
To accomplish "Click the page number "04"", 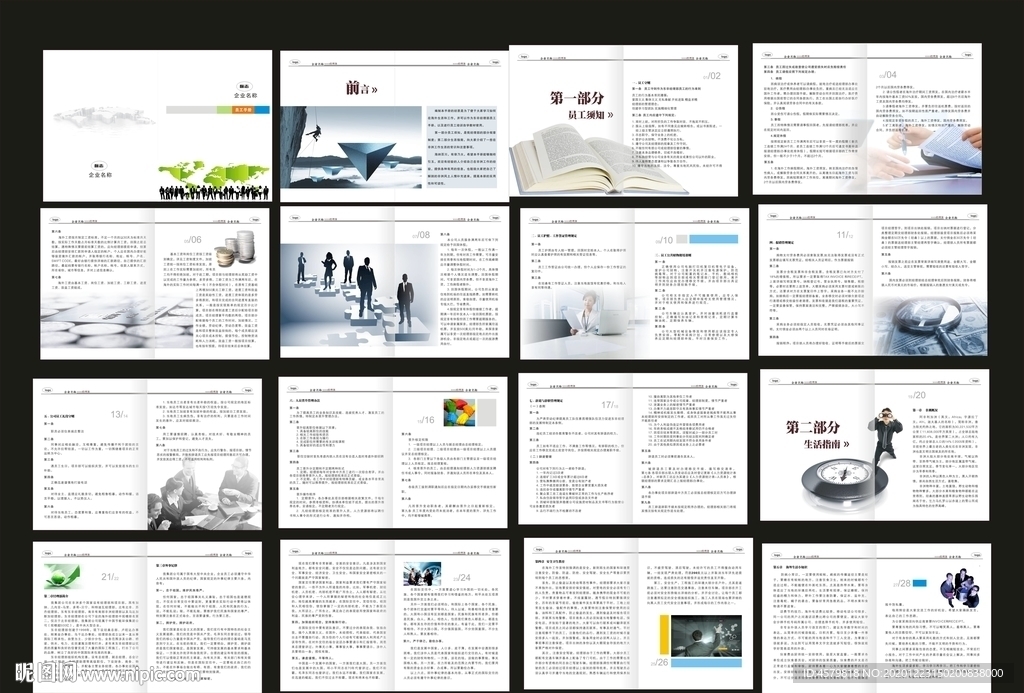I will (891, 75).
